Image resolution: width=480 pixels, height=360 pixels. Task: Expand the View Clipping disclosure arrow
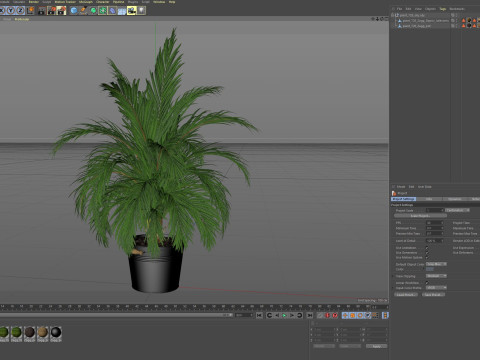(393, 276)
